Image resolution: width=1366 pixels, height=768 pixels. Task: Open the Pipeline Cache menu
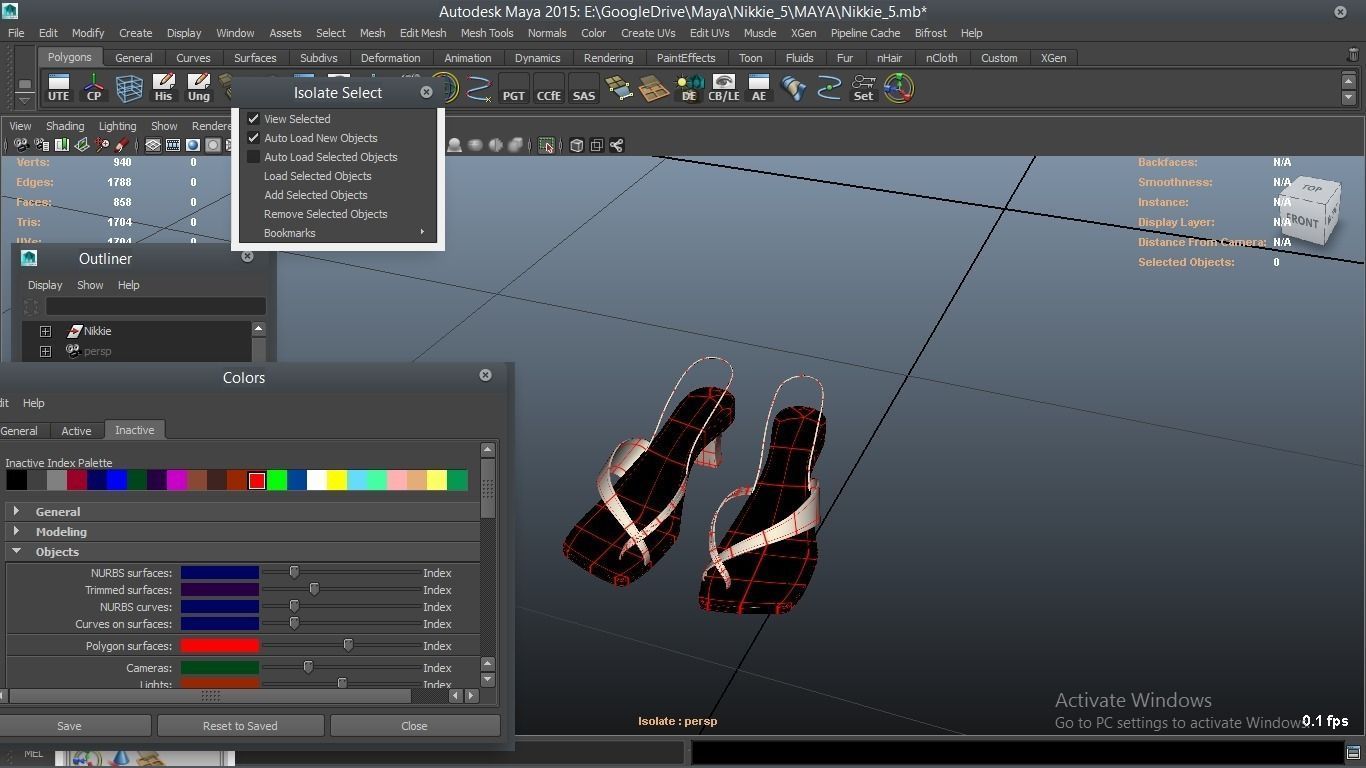pyautogui.click(x=865, y=33)
